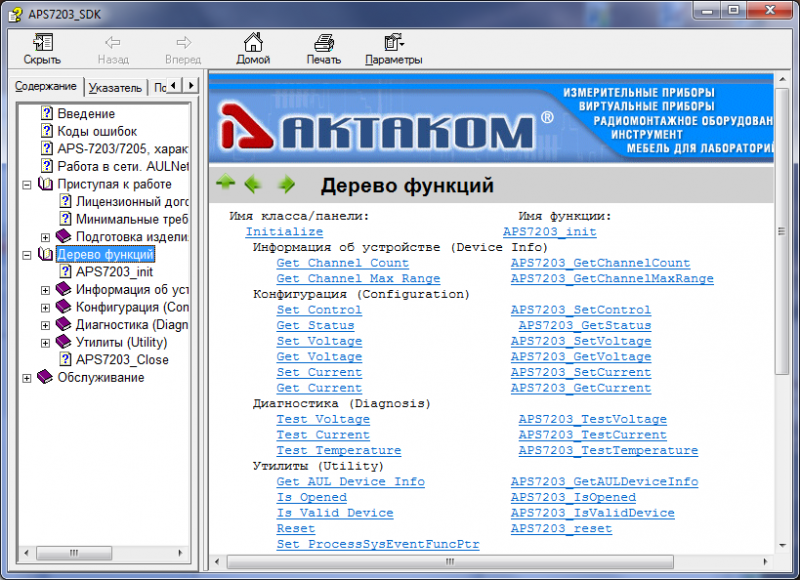Open the APS7203_GetChannelMaxRange link
The image size is (800, 580).
coord(612,279)
